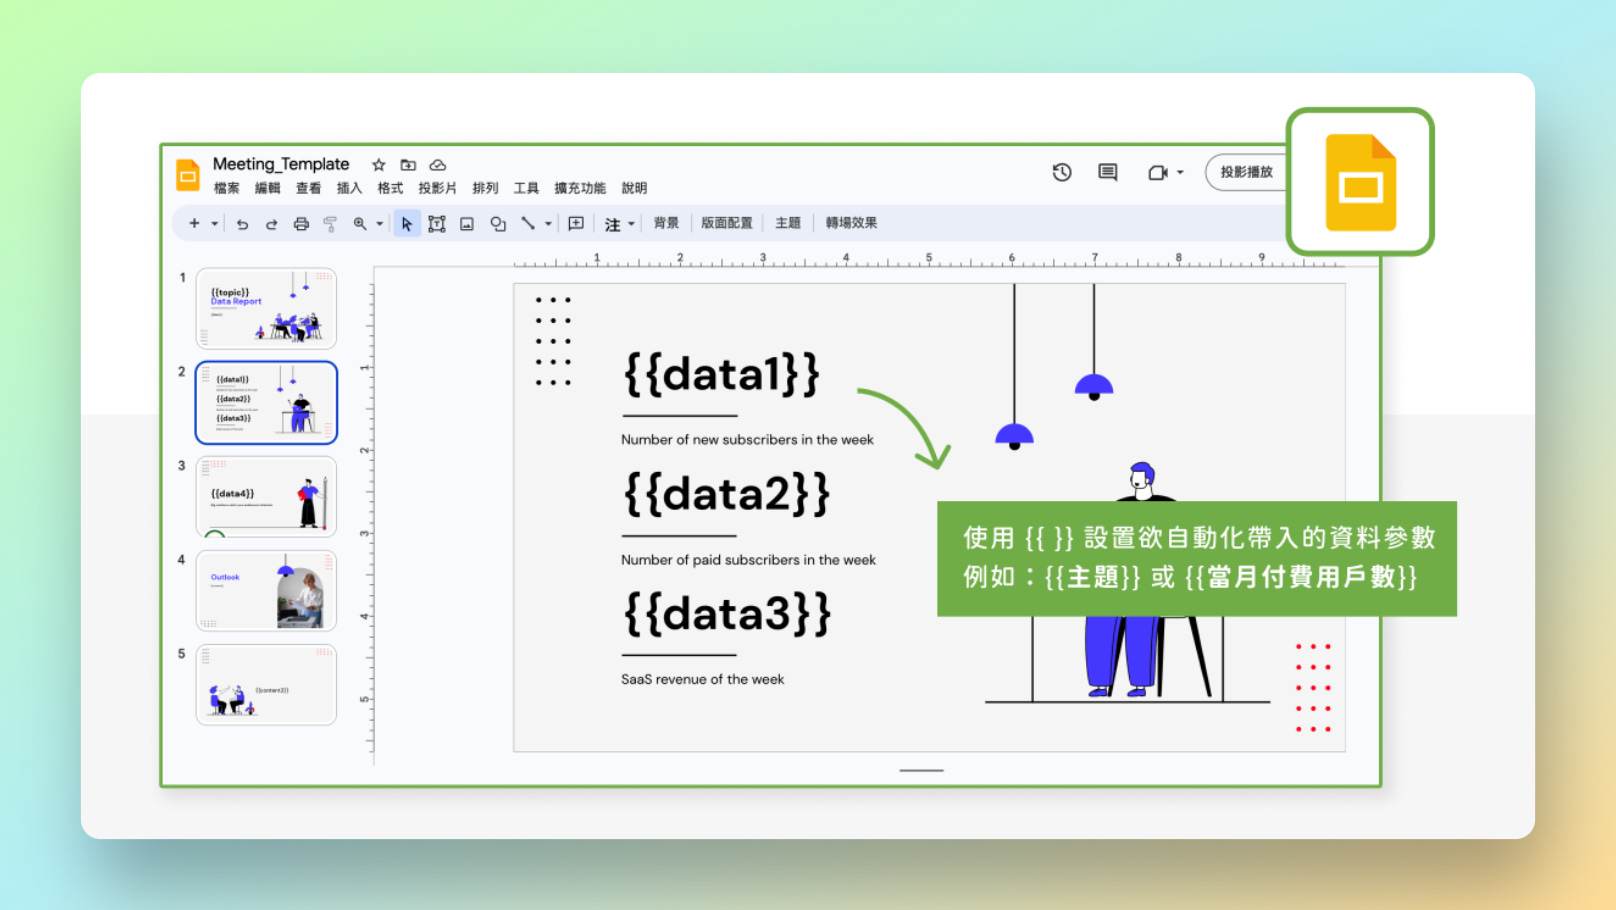Open the 說明 menu

[x=634, y=188]
